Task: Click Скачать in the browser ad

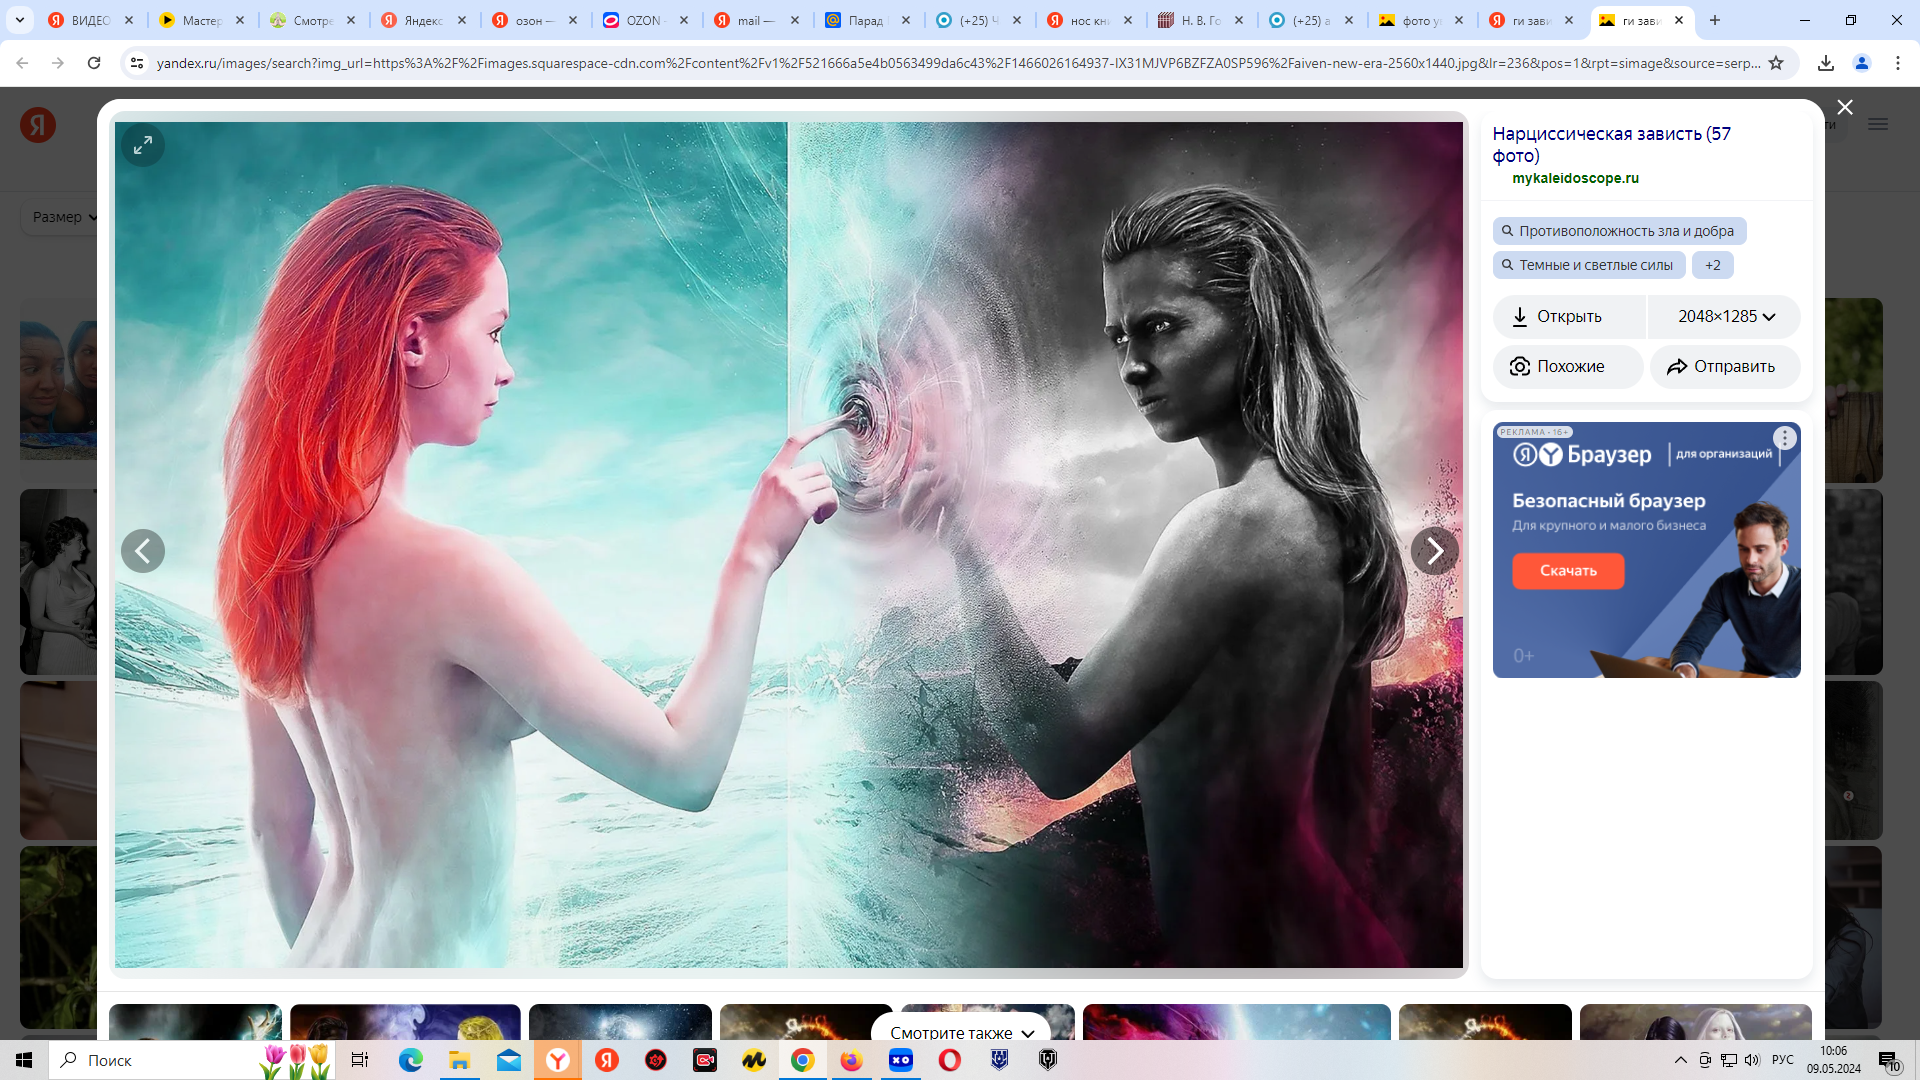Action: click(x=1568, y=571)
